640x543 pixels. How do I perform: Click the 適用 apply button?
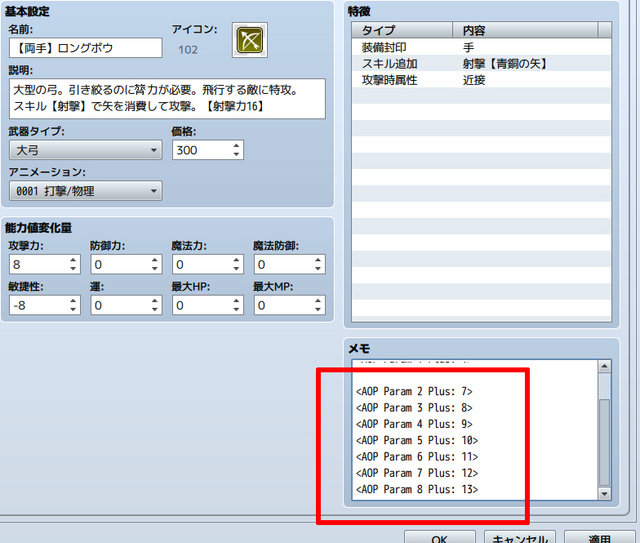pos(600,538)
